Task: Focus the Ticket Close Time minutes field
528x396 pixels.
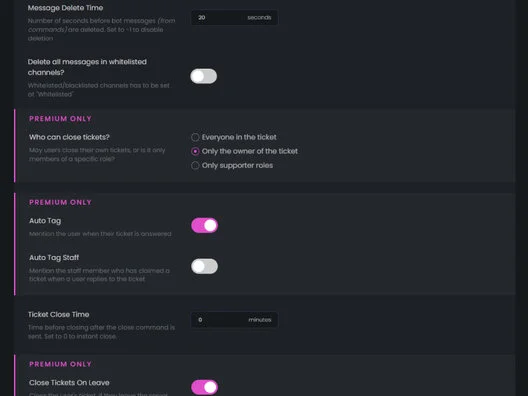Action: click(x=234, y=320)
